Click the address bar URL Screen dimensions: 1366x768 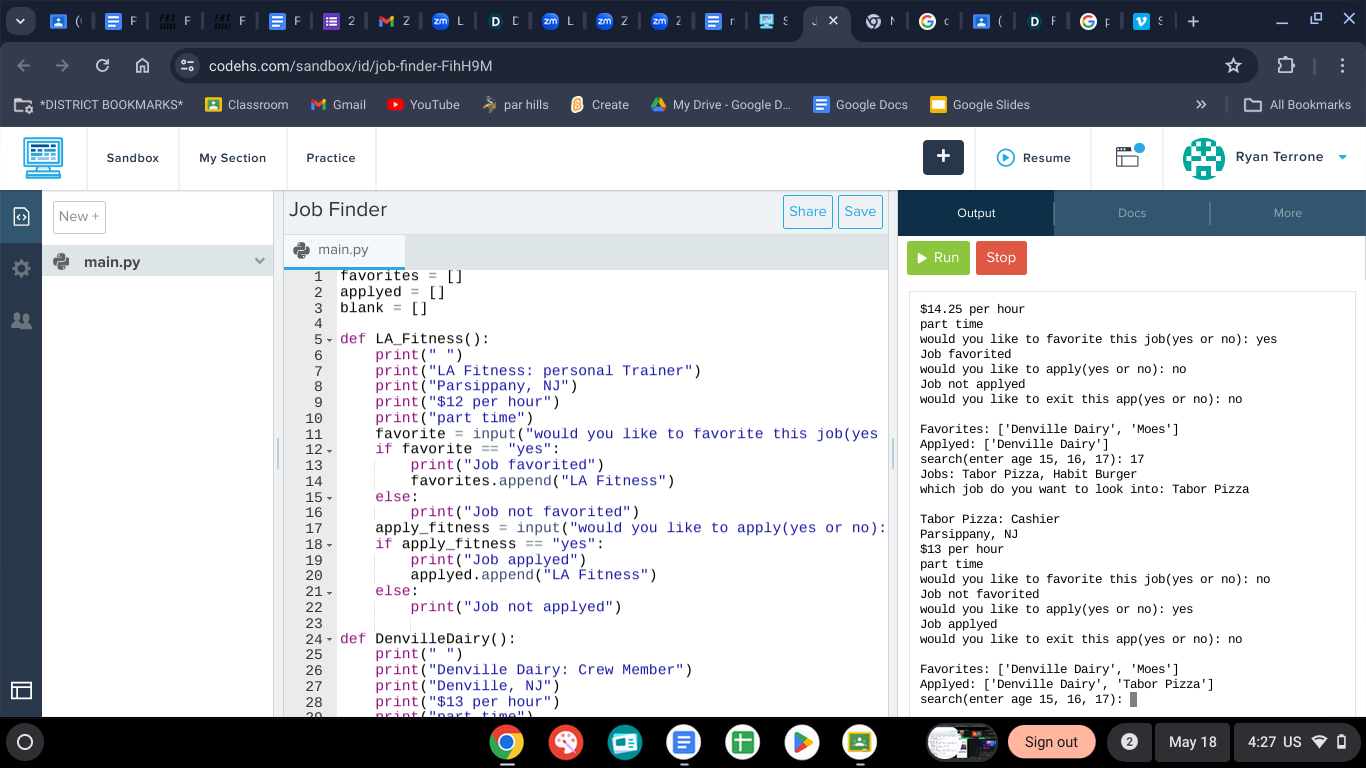351,66
